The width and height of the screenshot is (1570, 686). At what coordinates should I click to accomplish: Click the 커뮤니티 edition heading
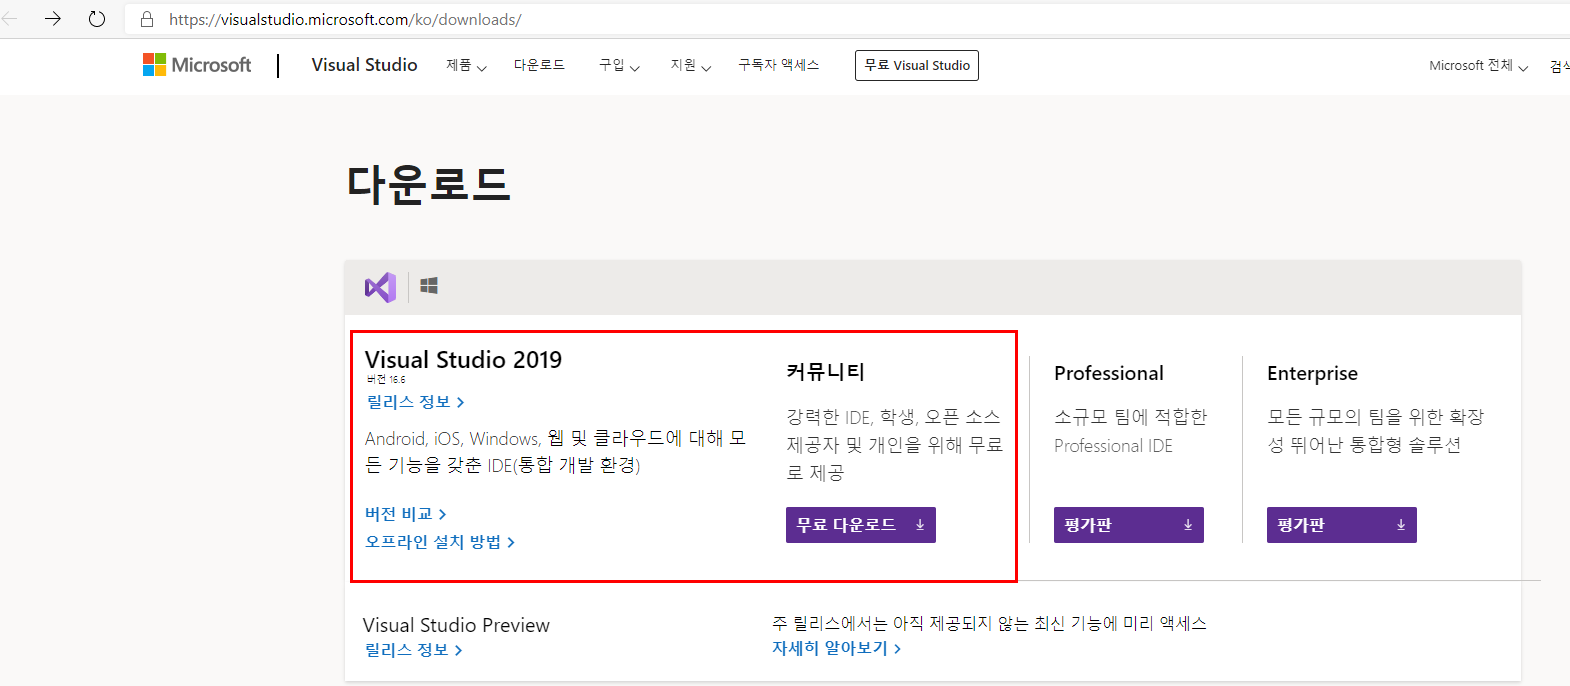tap(825, 372)
